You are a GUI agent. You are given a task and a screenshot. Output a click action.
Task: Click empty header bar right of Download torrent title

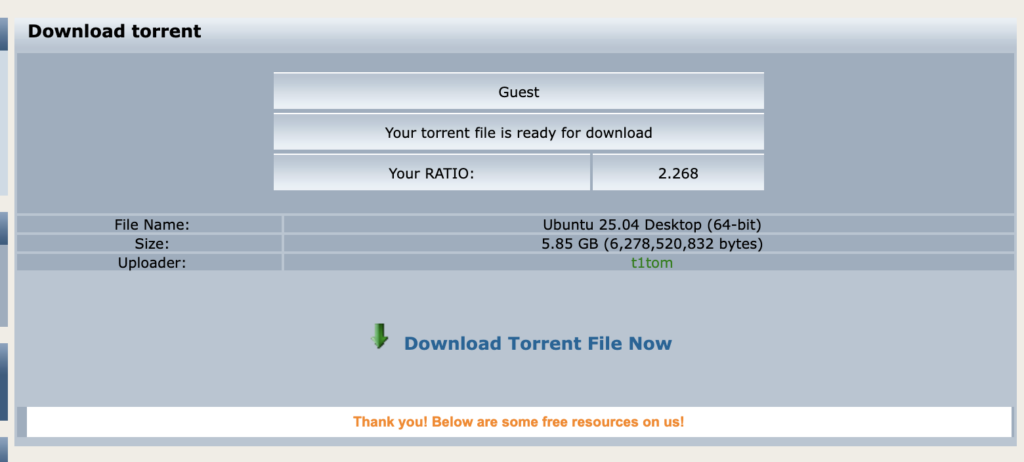click(x=600, y=31)
